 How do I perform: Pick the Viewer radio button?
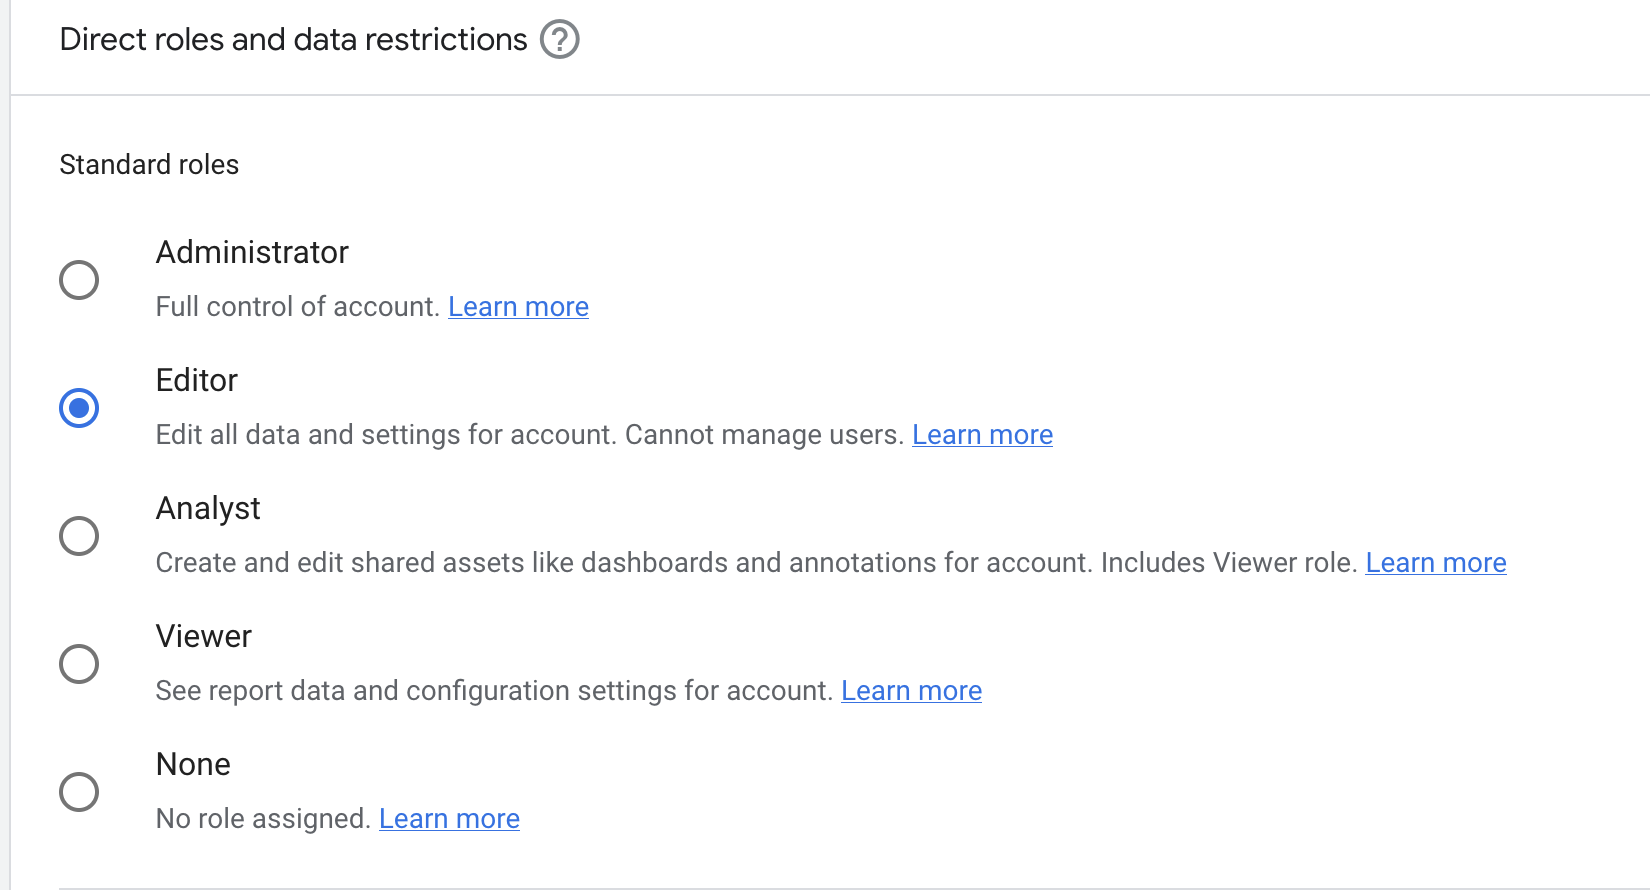[x=79, y=664]
